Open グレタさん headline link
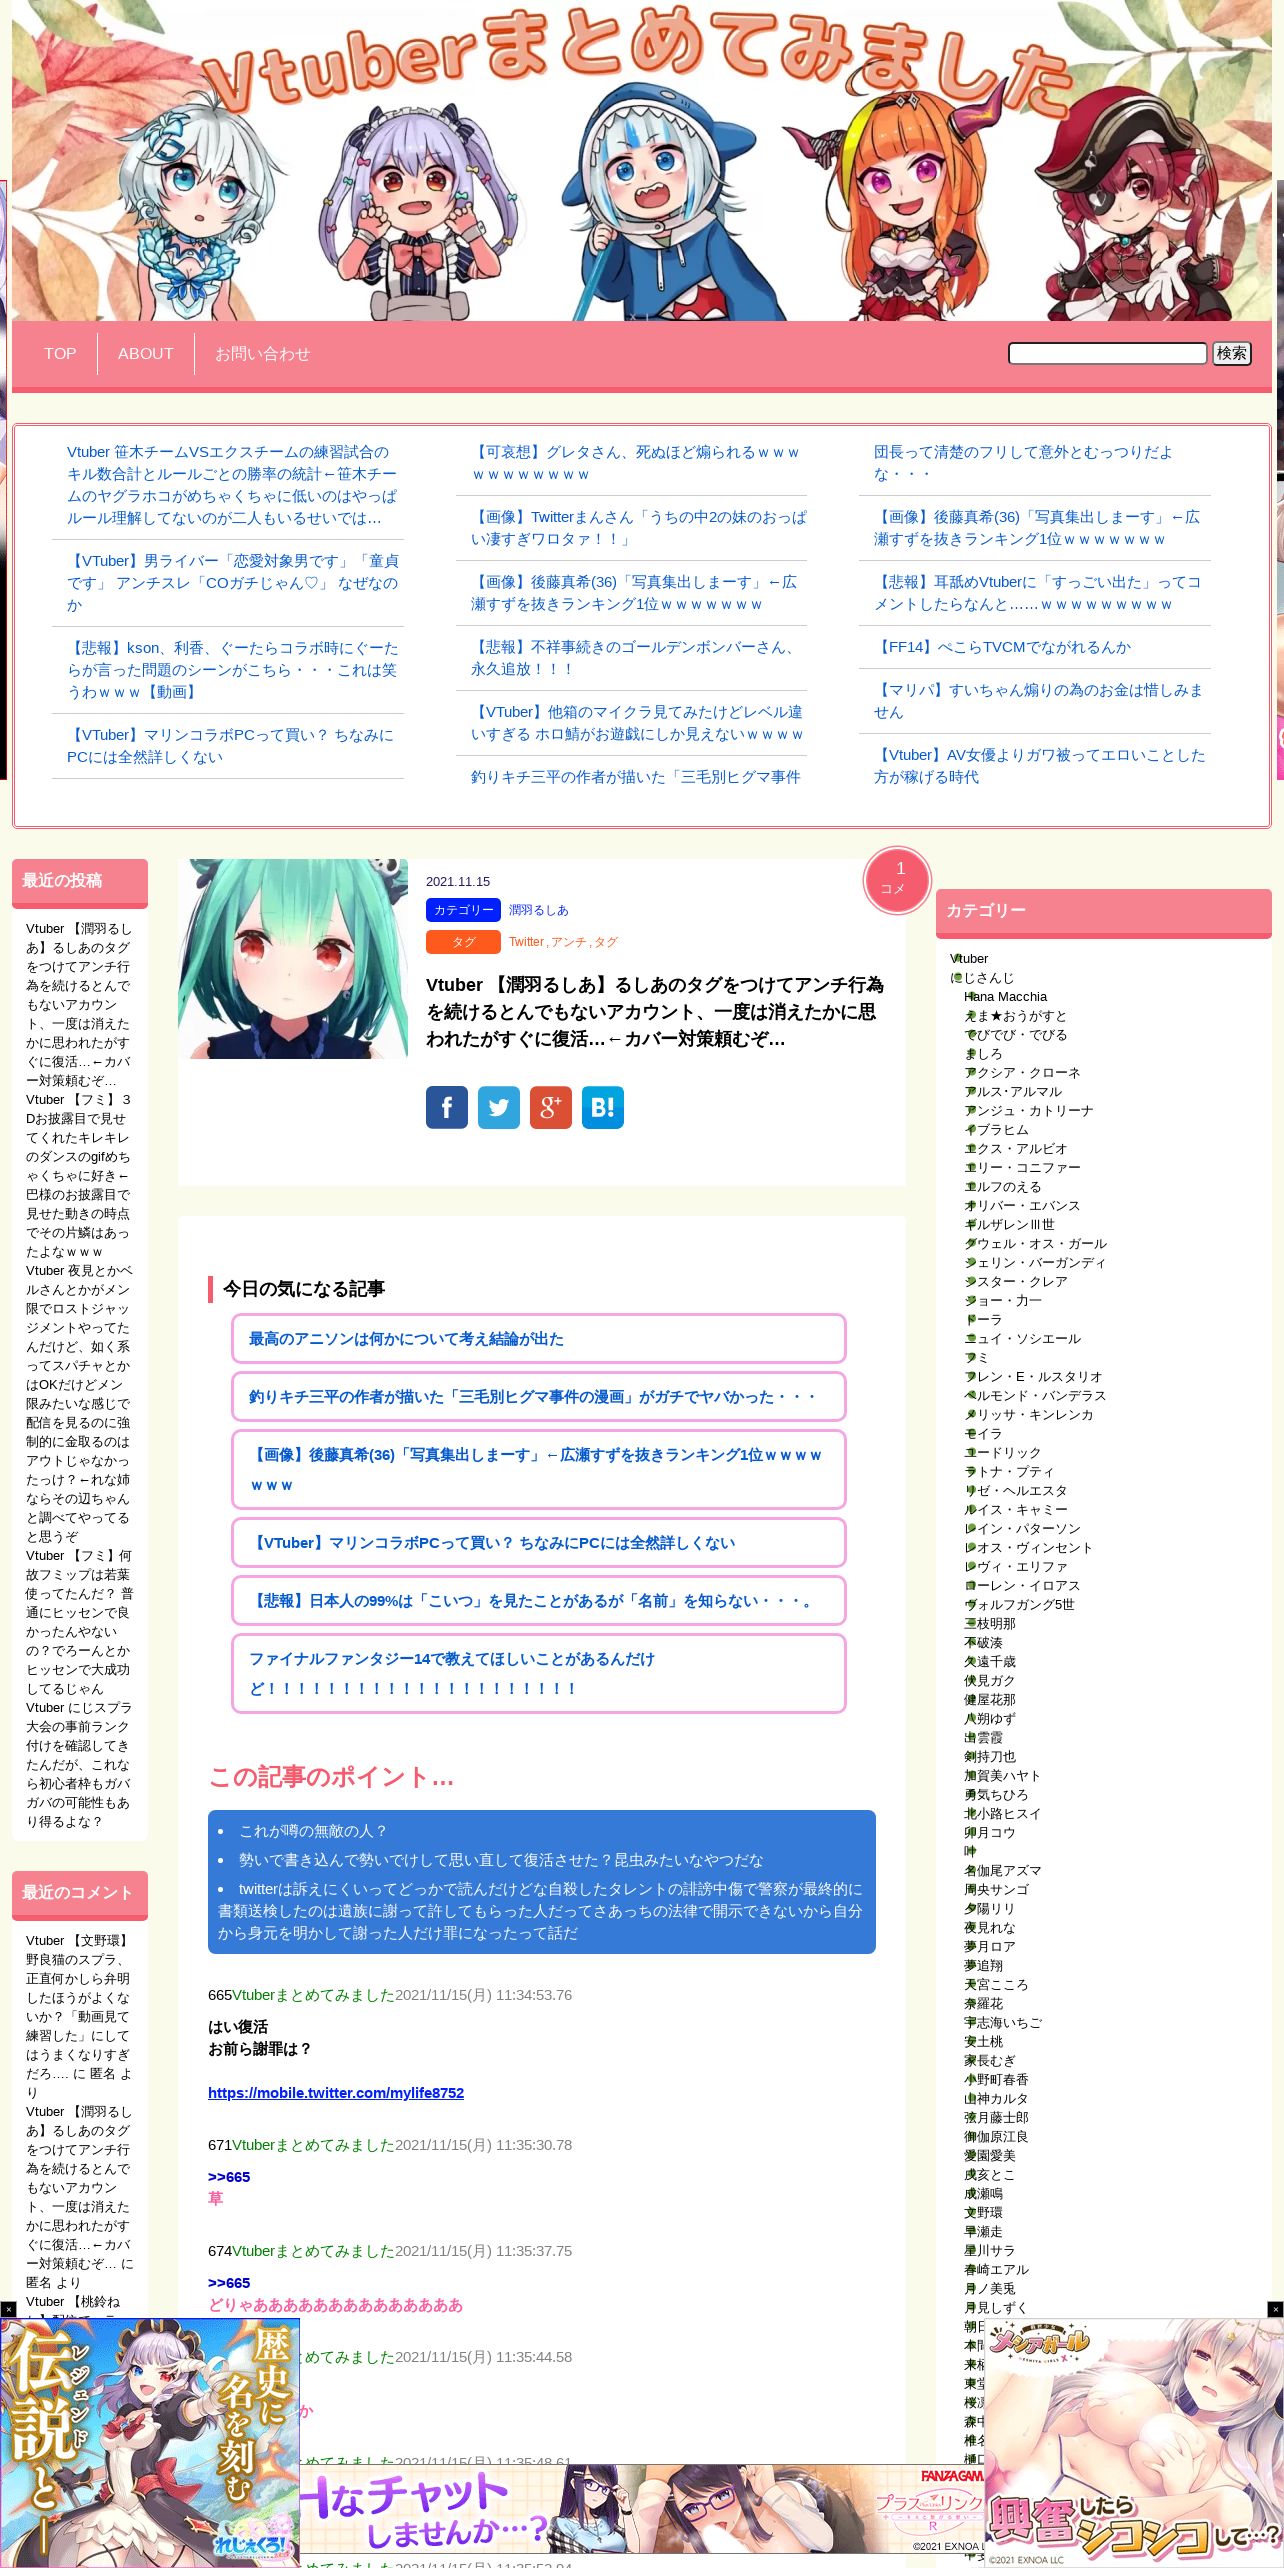 (x=636, y=463)
